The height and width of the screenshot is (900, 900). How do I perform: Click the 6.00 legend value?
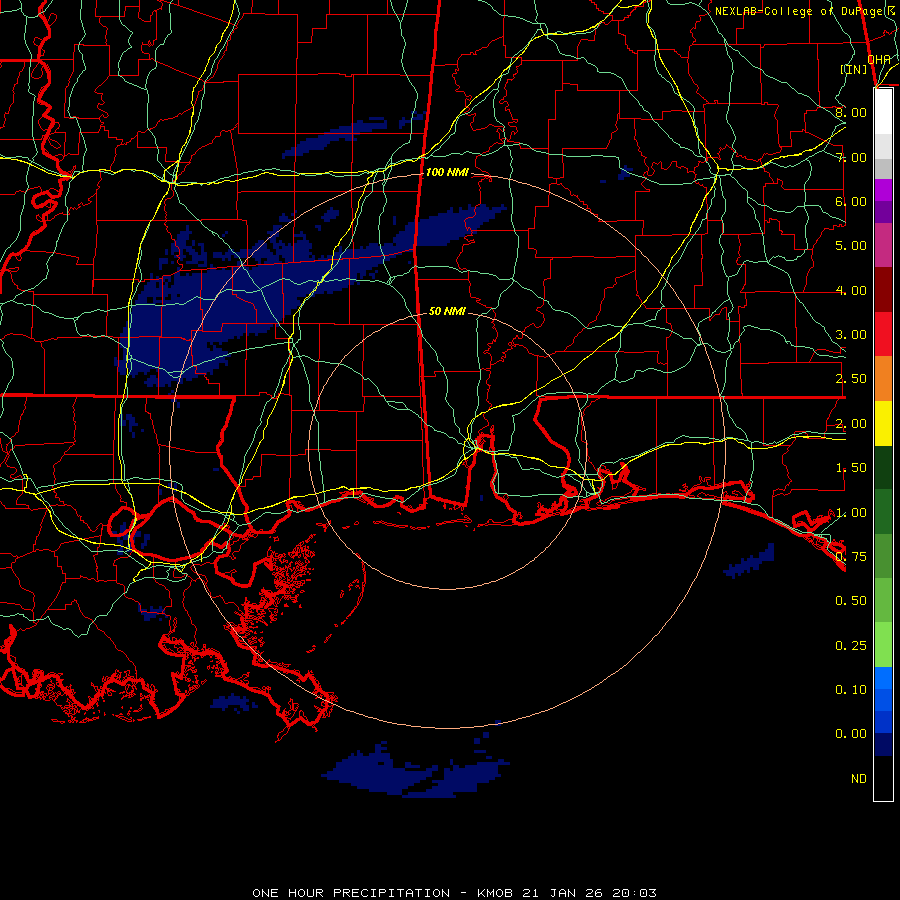851,201
